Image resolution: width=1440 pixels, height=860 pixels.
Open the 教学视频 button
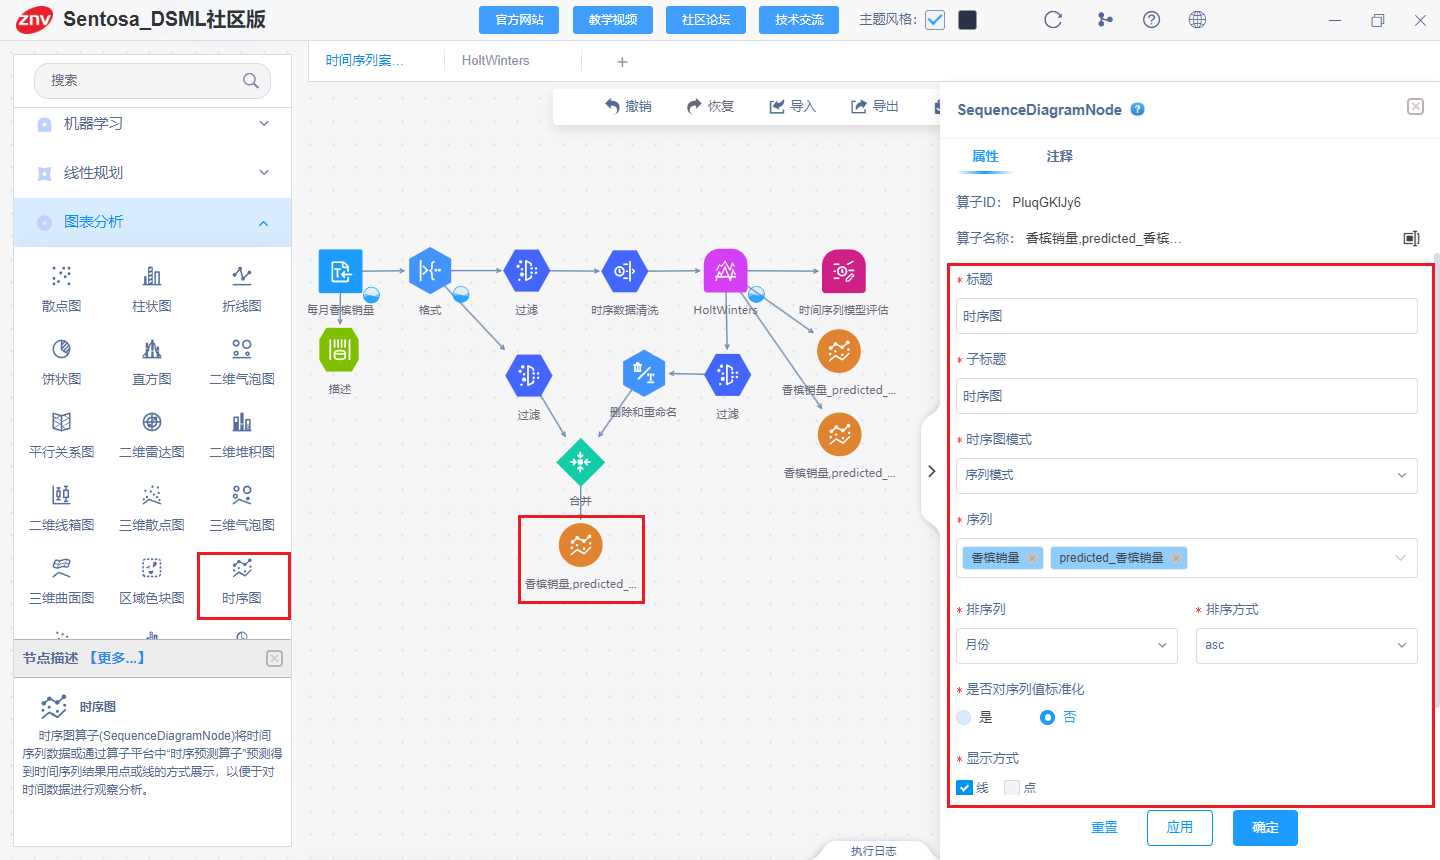[613, 20]
